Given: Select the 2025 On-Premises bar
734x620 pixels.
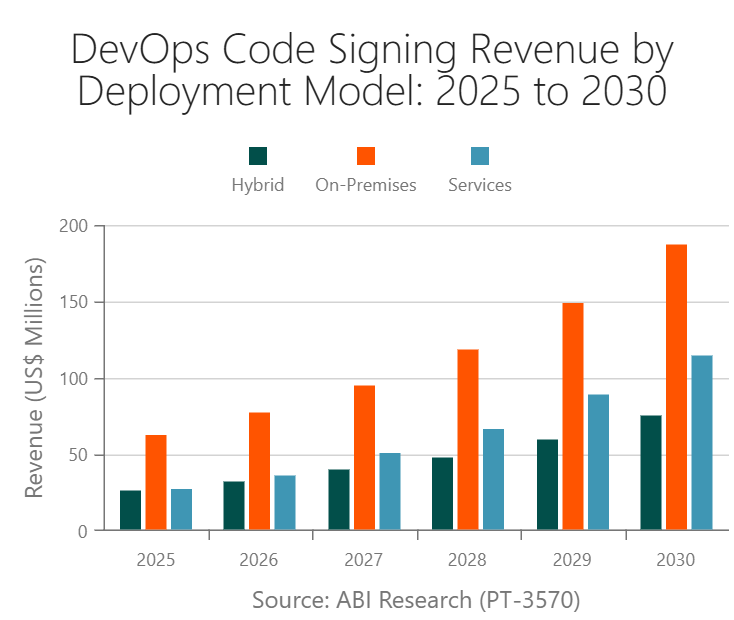Looking at the screenshot, I should pos(156,482).
